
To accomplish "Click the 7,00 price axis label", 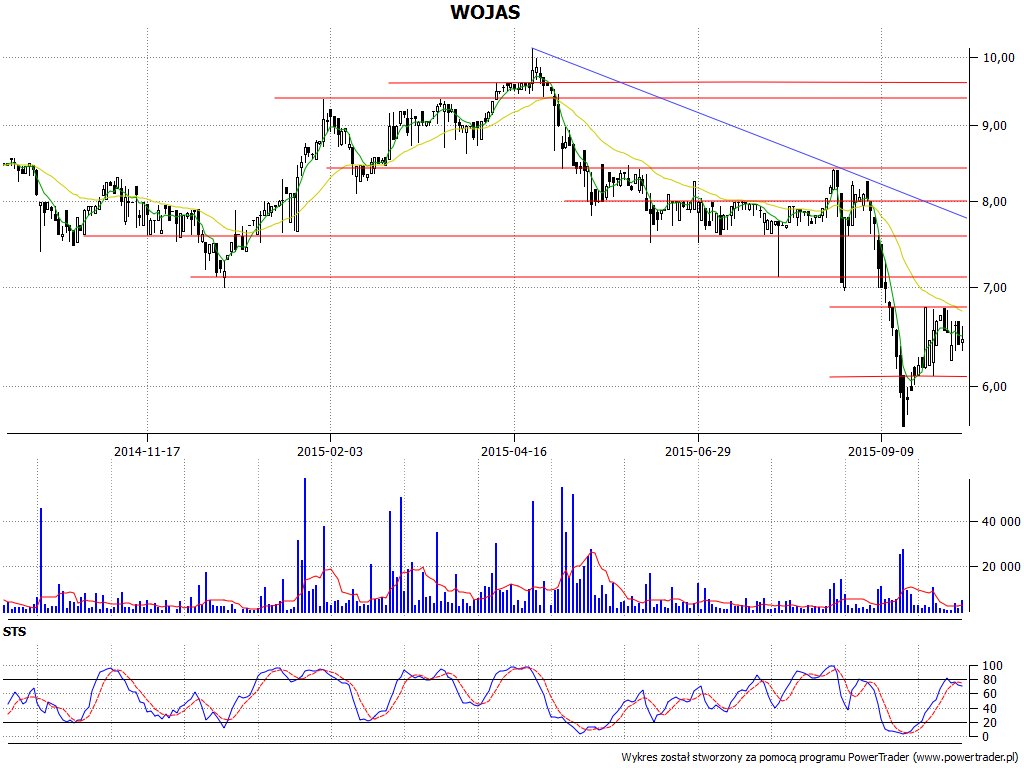I will [995, 288].
